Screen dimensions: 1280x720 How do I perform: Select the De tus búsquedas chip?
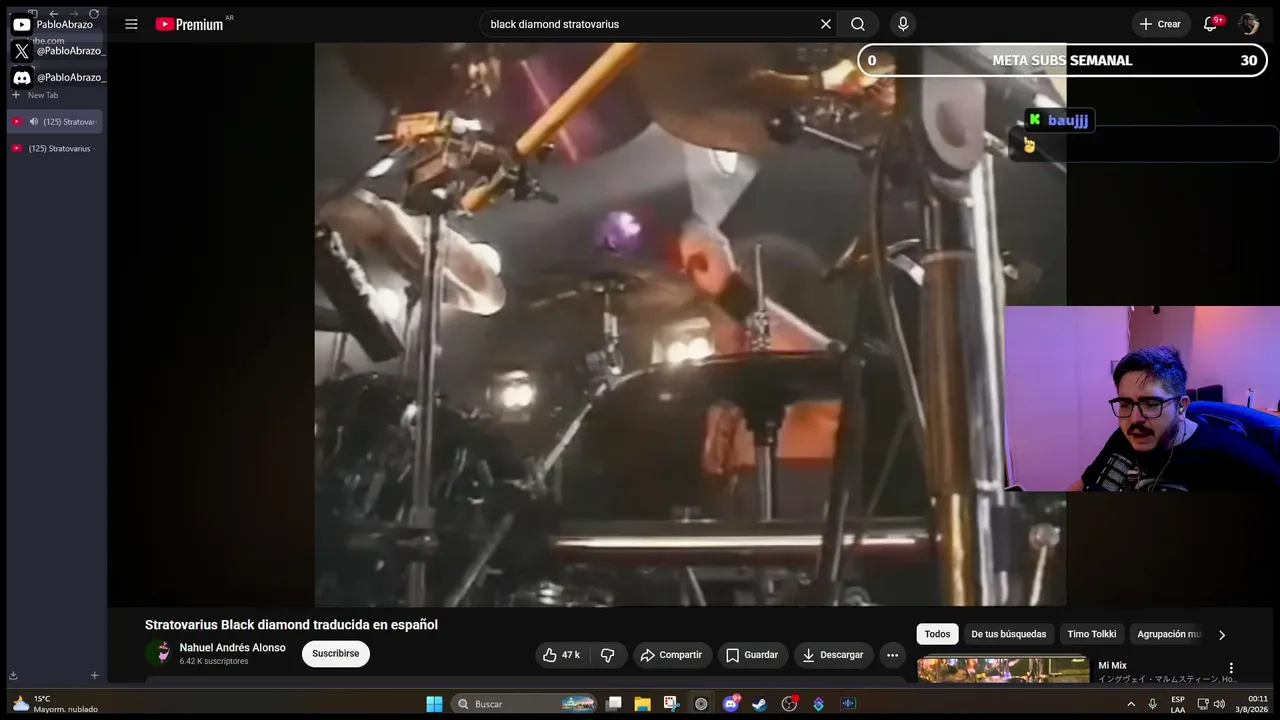[x=1008, y=634]
